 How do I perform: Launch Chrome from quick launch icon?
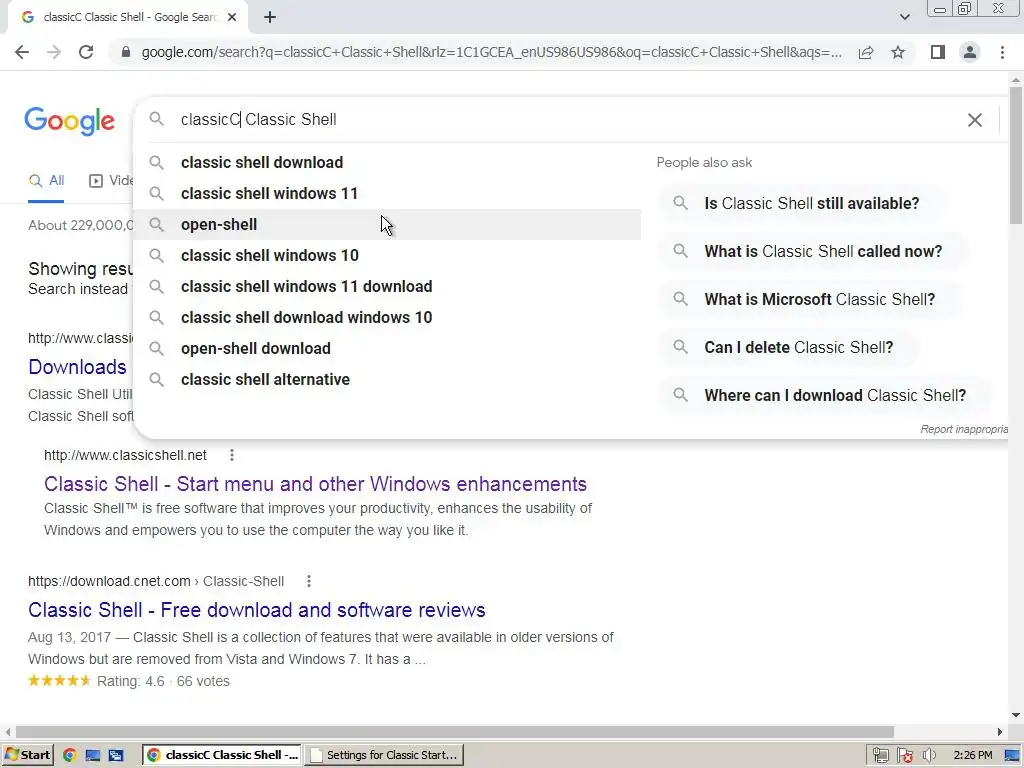point(69,755)
